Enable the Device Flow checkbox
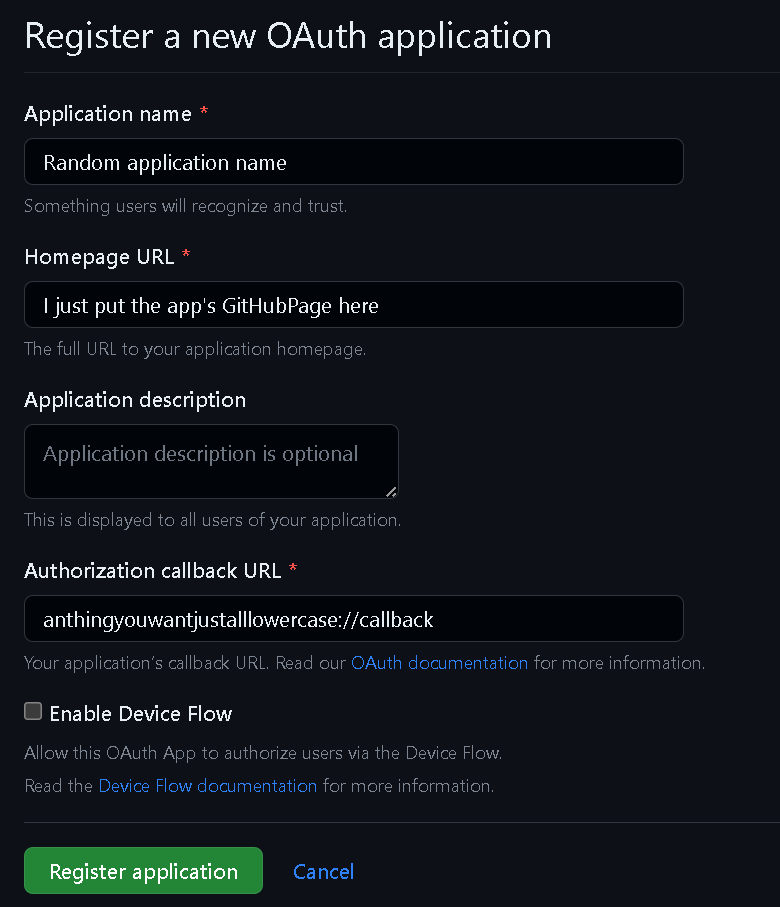The height and width of the screenshot is (907, 780). (33, 712)
